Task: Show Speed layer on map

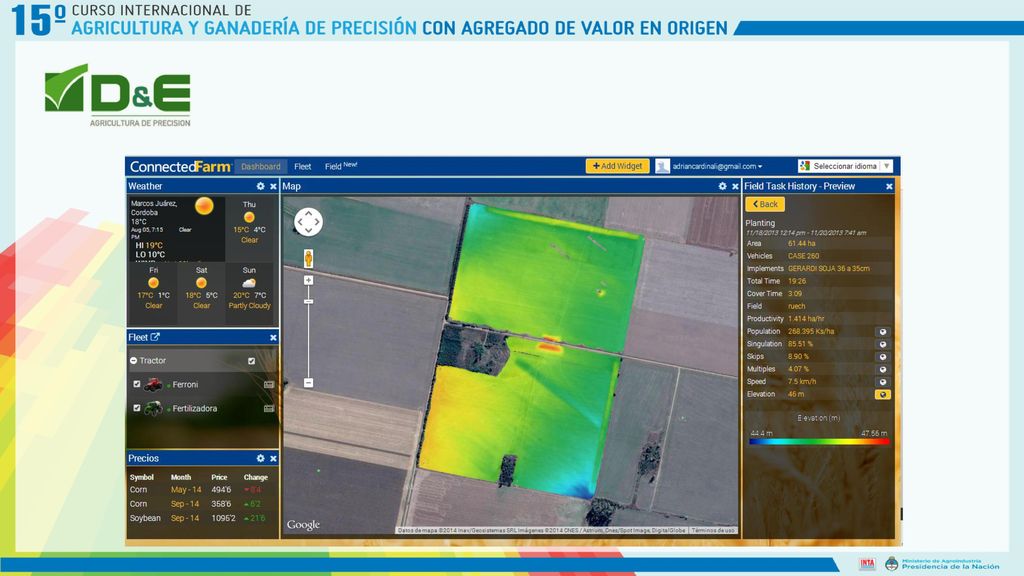Action: 882,382
